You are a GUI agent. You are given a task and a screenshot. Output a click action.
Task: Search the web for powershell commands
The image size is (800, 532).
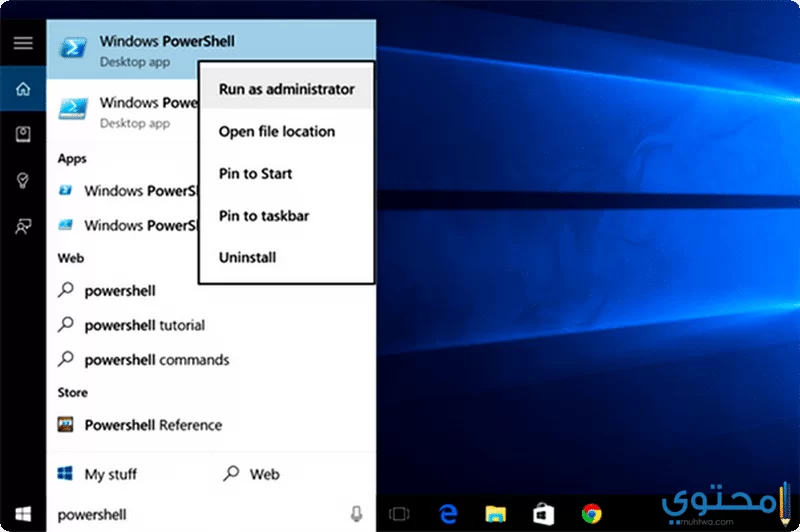tap(211, 360)
